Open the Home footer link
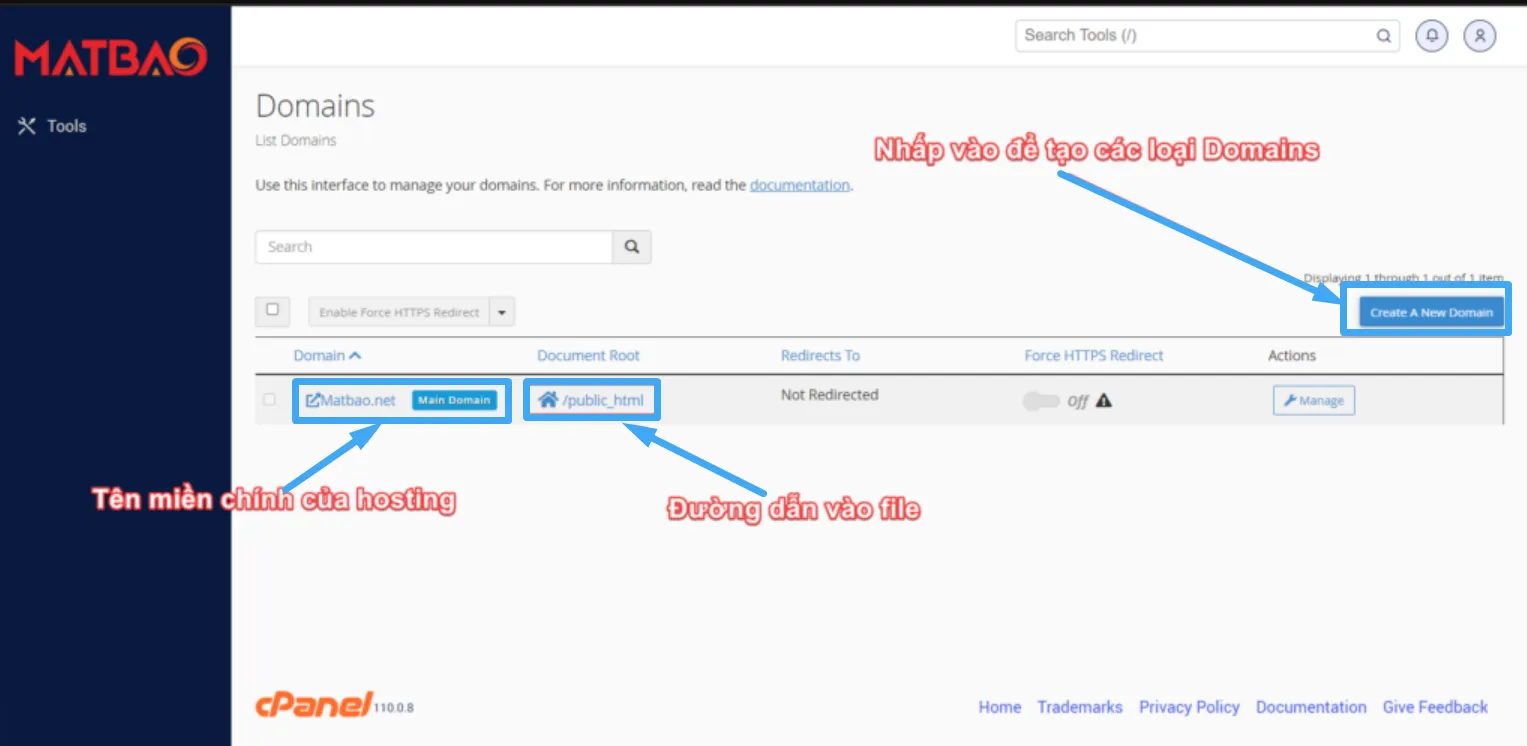This screenshot has width=1527, height=746. (x=1000, y=707)
